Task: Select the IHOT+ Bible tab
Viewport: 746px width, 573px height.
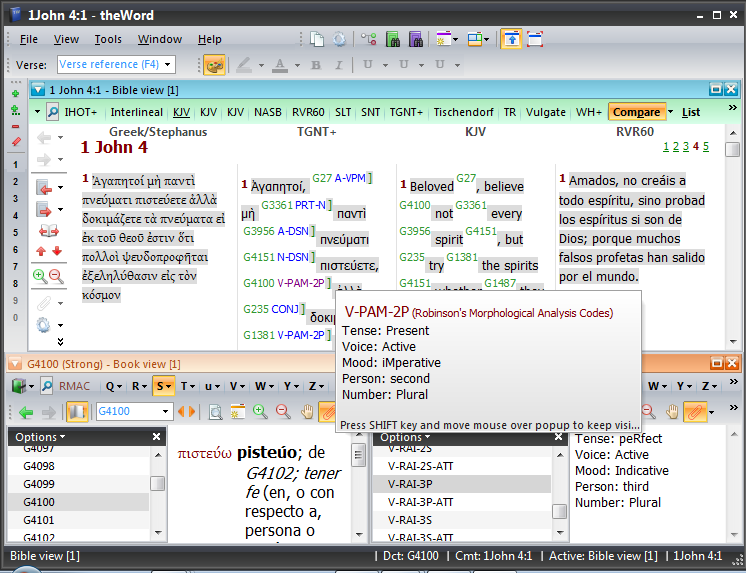Action: click(x=80, y=112)
